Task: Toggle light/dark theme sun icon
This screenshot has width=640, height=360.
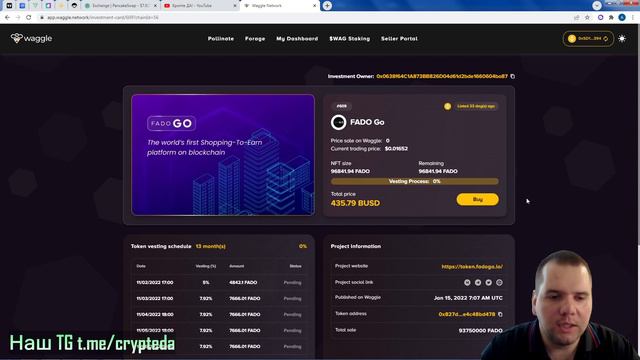Action: 622,39
